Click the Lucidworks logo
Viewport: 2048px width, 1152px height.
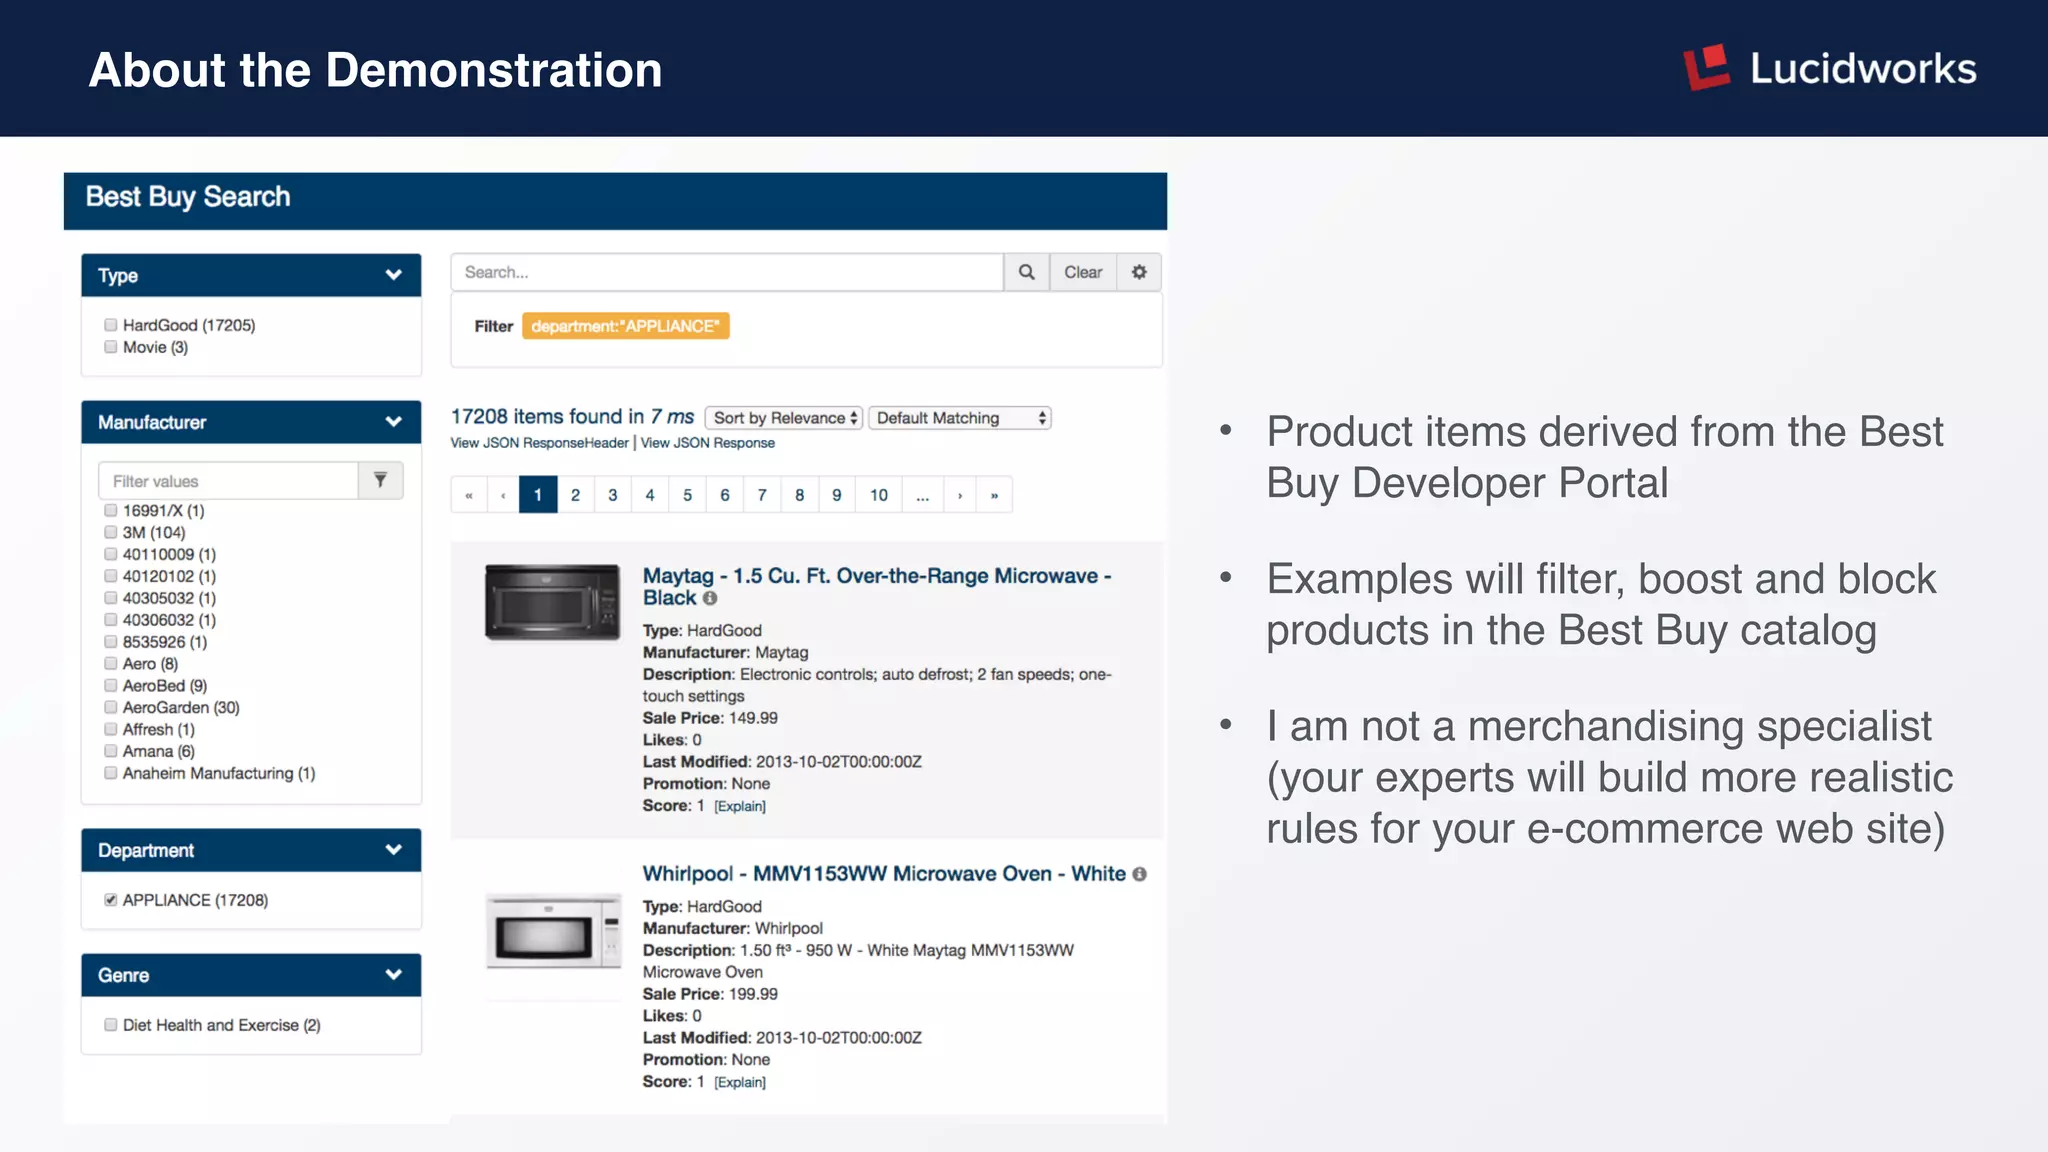point(1829,68)
